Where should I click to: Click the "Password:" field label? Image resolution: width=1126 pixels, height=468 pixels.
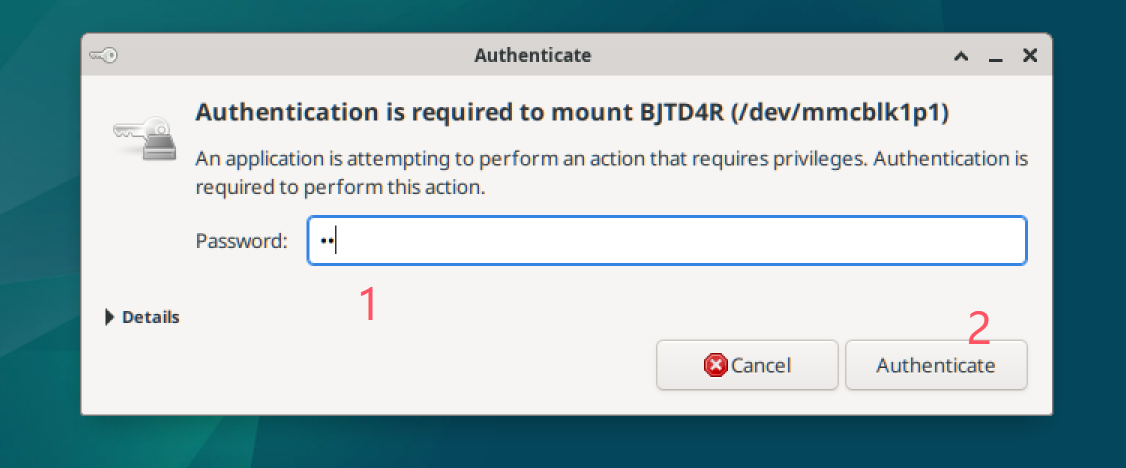tap(241, 241)
